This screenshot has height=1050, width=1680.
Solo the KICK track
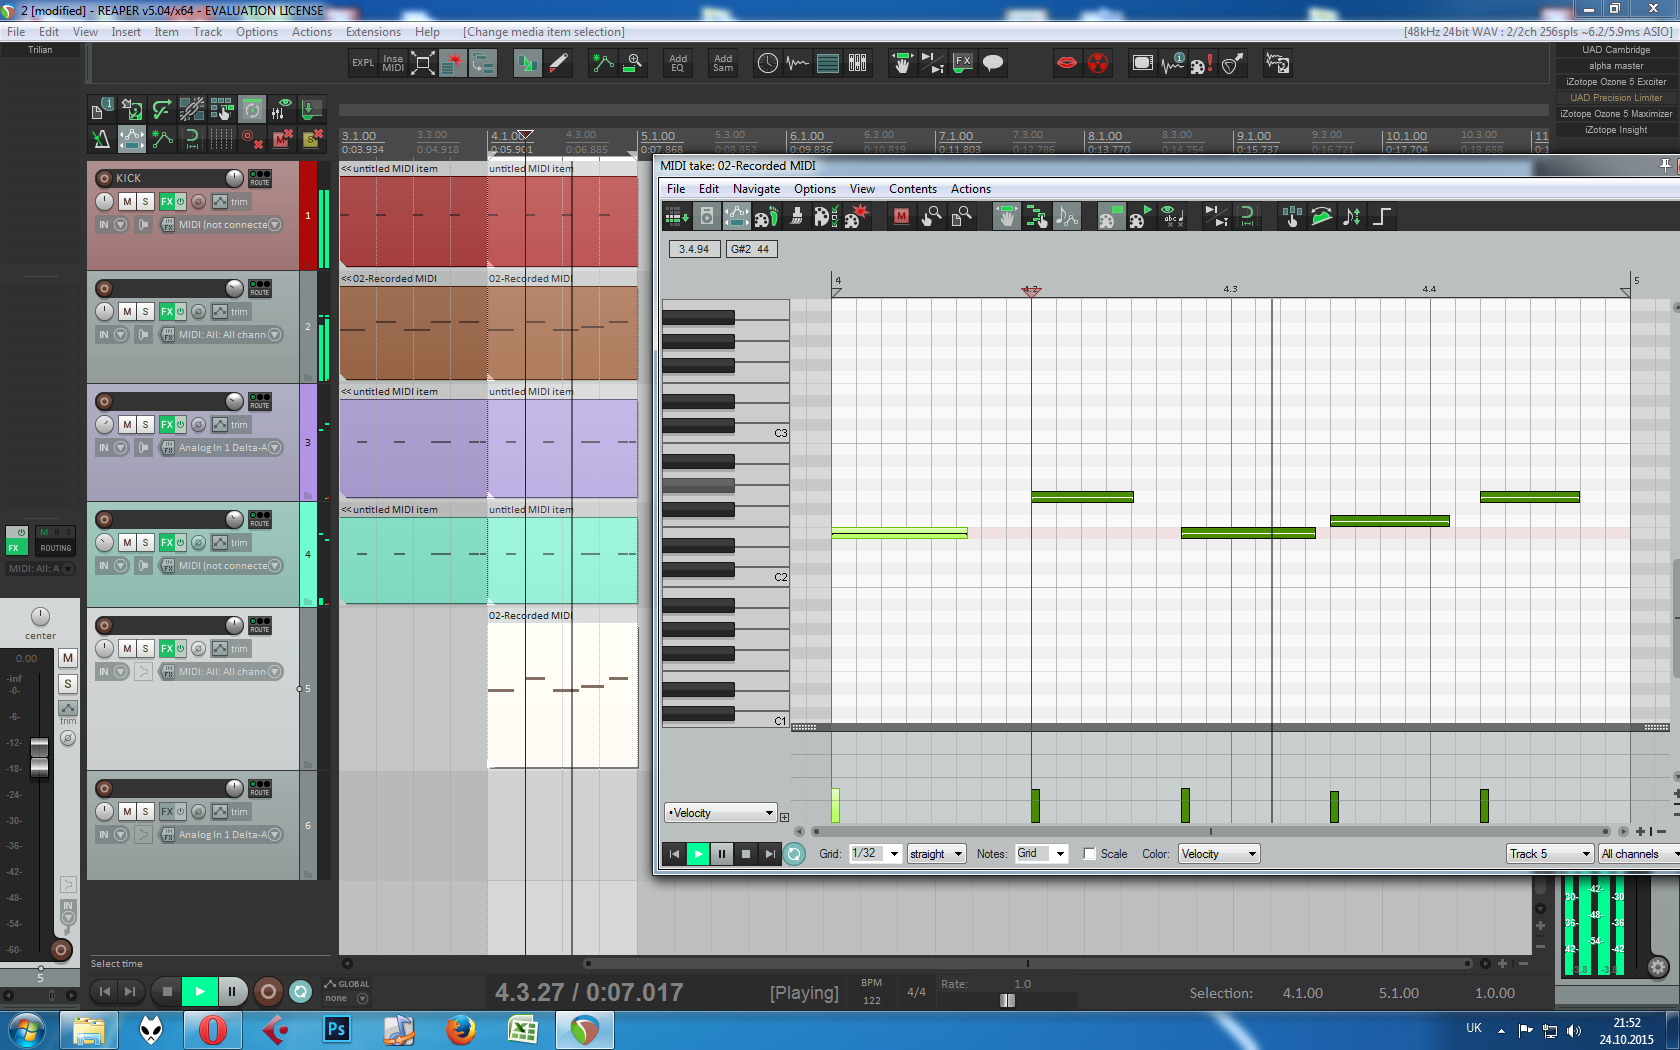(x=145, y=202)
